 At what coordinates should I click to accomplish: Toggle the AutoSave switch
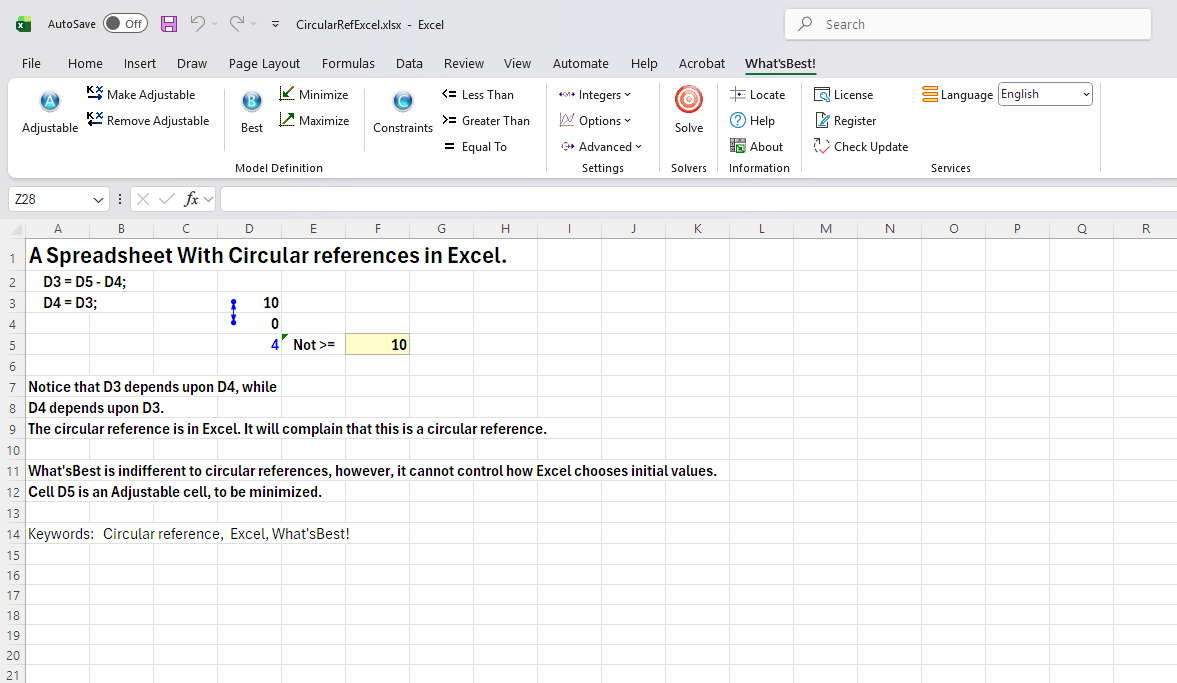click(125, 24)
